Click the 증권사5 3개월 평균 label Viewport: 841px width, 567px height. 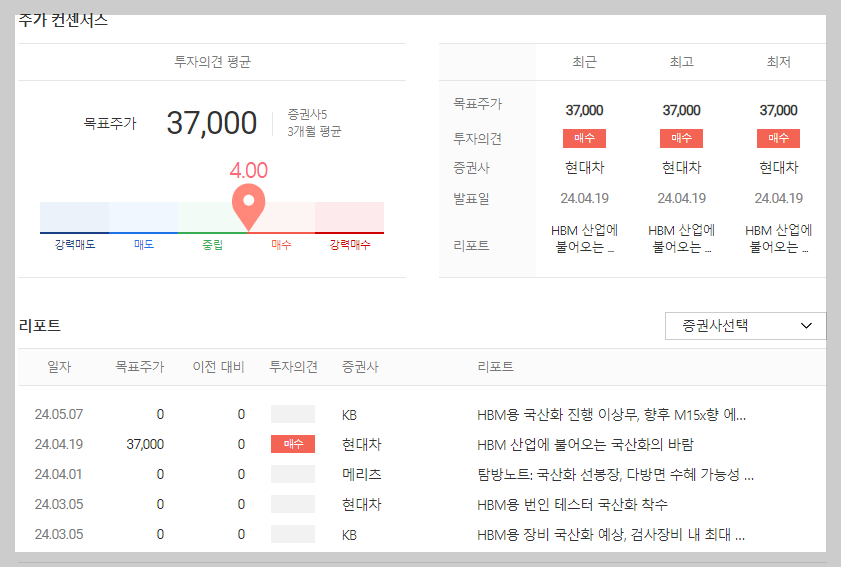[x=314, y=123]
